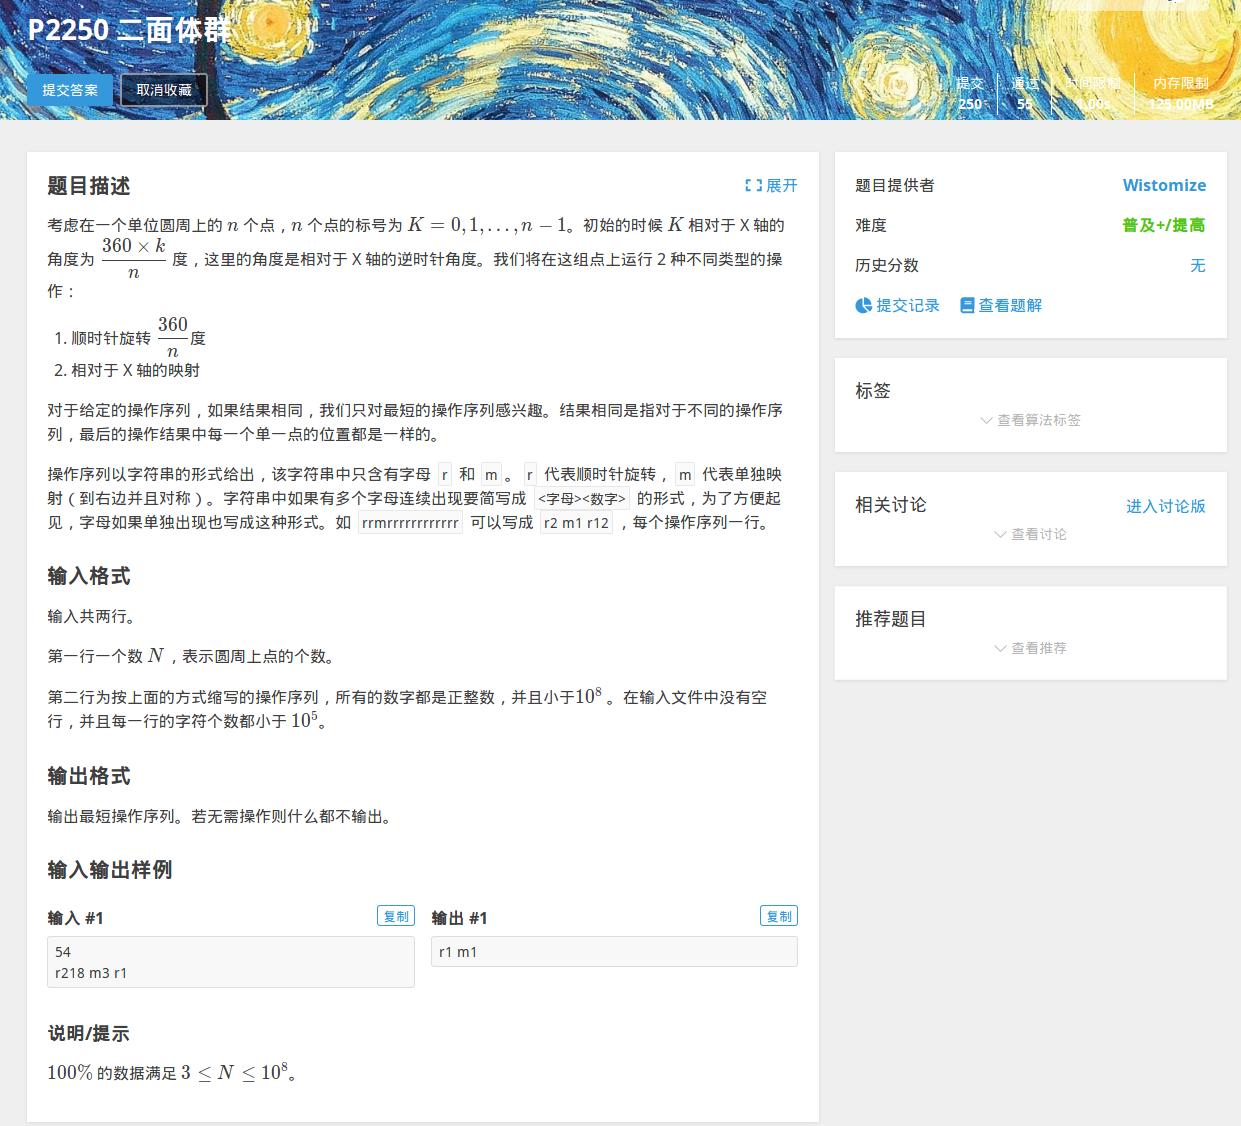The height and width of the screenshot is (1126, 1241).
Task: Copy sample output #1 with 复制
Action: [779, 916]
